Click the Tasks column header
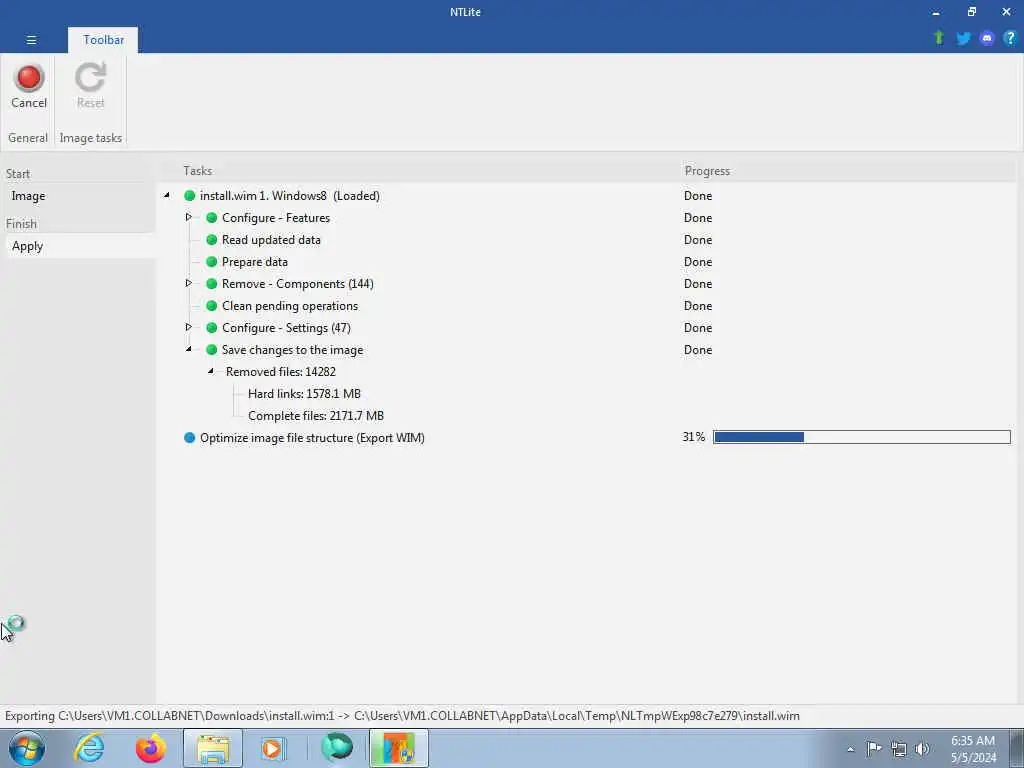Image resolution: width=1024 pixels, height=768 pixels. coord(197,170)
